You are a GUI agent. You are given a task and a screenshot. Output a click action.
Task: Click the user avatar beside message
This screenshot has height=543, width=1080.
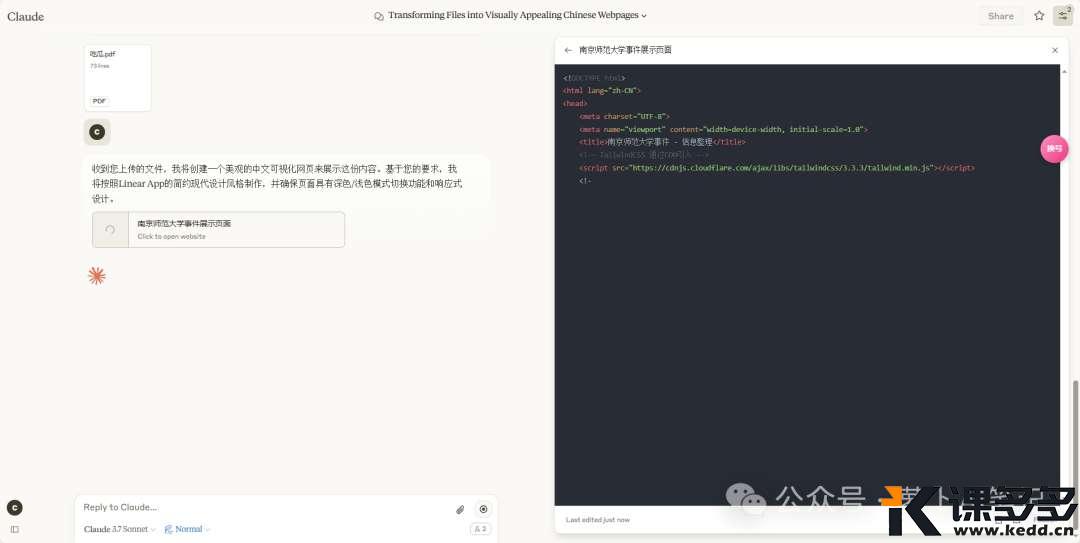[x=97, y=132]
